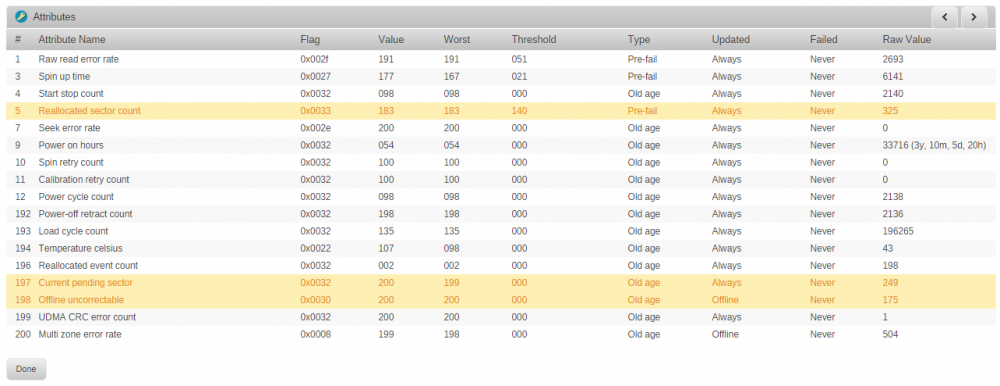Click raw value 198 in Reallocated event row
This screenshot has width=1000, height=386.
tap(890, 265)
